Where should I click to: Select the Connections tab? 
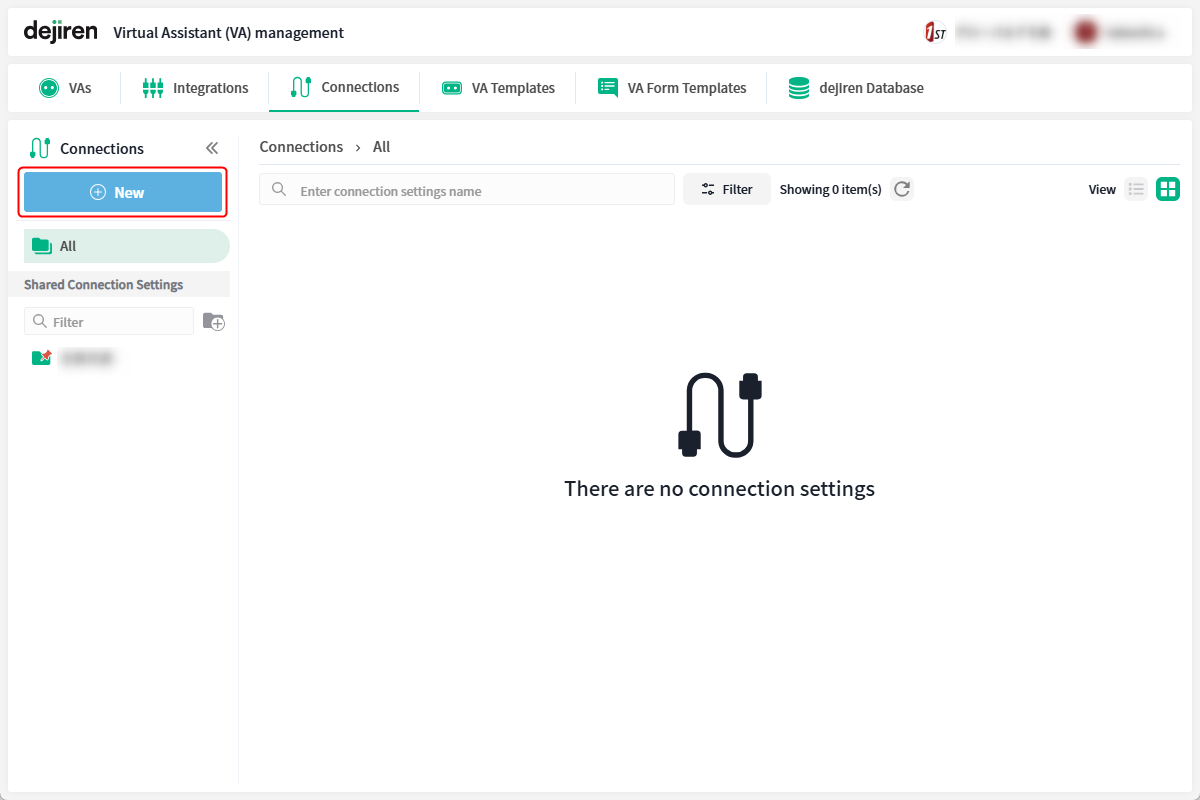coord(344,88)
